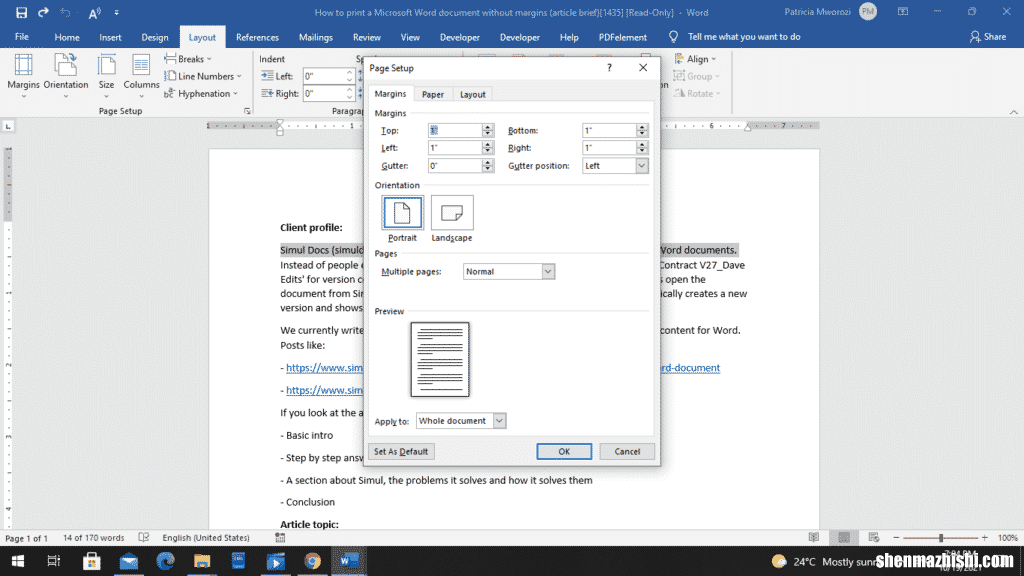Open the Apply to dropdown
The image size is (1024, 576).
(499, 421)
